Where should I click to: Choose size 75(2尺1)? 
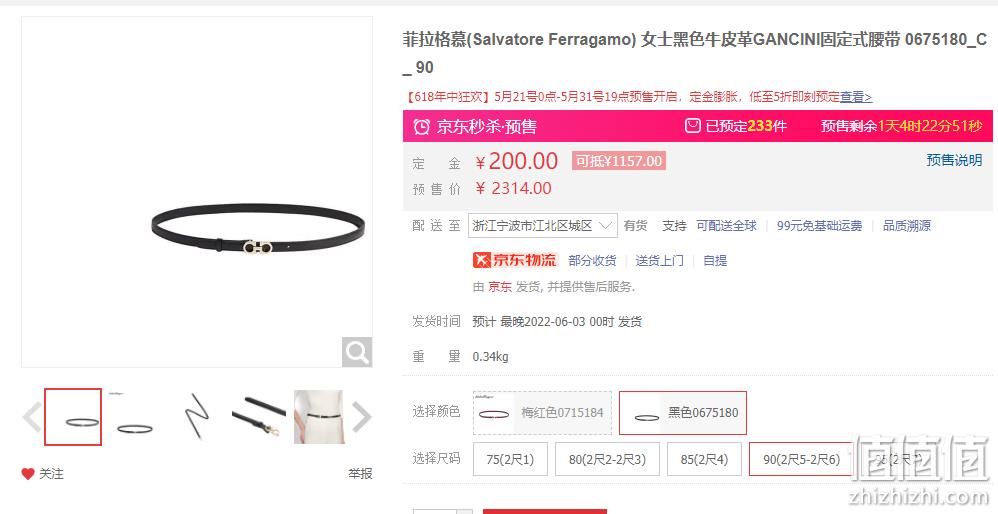coord(510,459)
